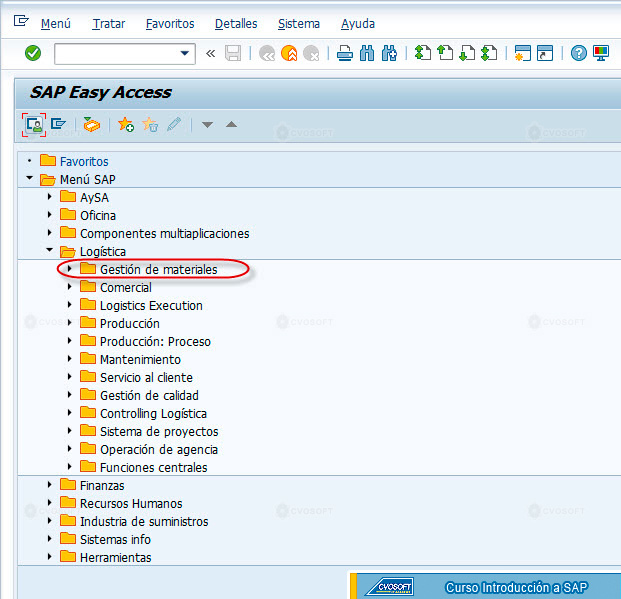Click the green Enter checkmark icon
This screenshot has height=599, width=621.
click(32, 53)
